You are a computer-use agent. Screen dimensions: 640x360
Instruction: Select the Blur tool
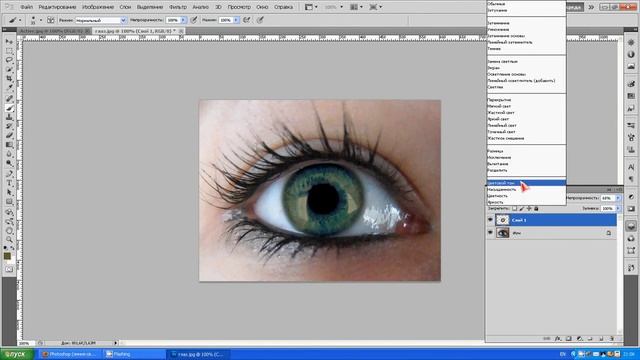[9, 154]
